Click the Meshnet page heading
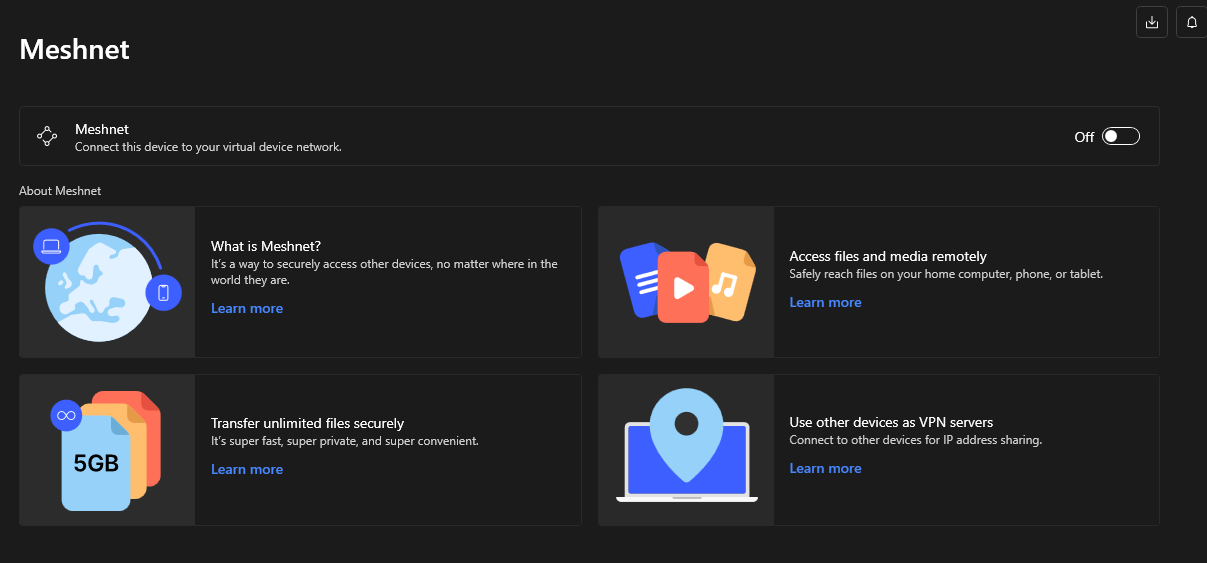1207x563 pixels. 75,49
